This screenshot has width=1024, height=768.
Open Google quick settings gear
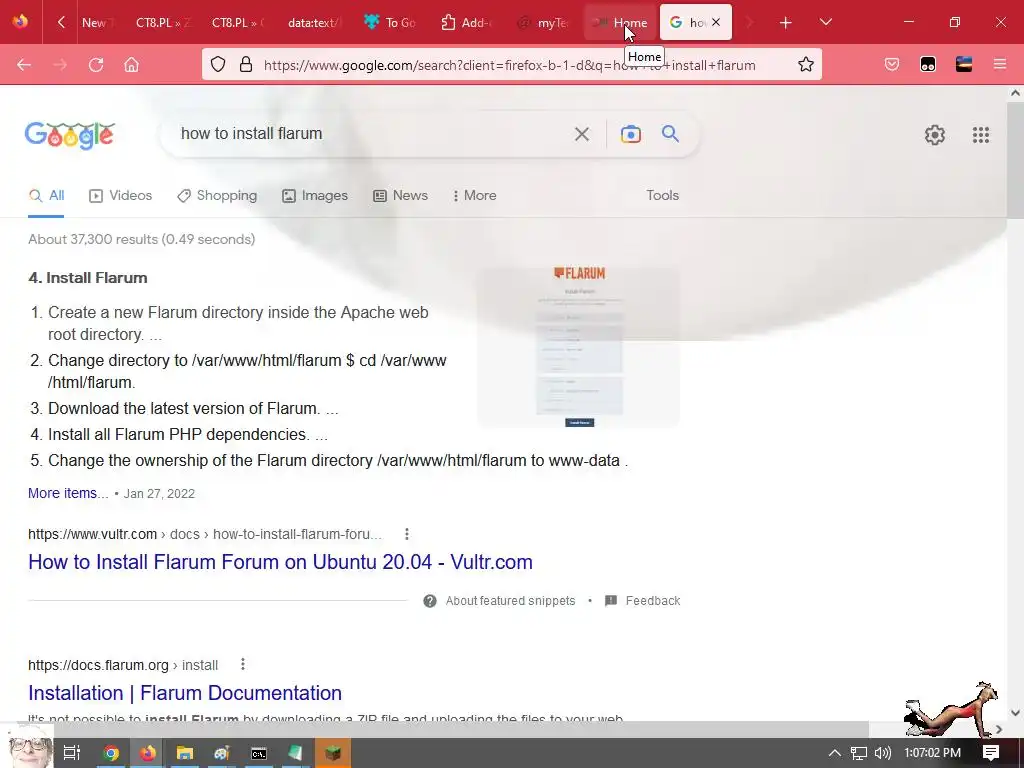935,135
